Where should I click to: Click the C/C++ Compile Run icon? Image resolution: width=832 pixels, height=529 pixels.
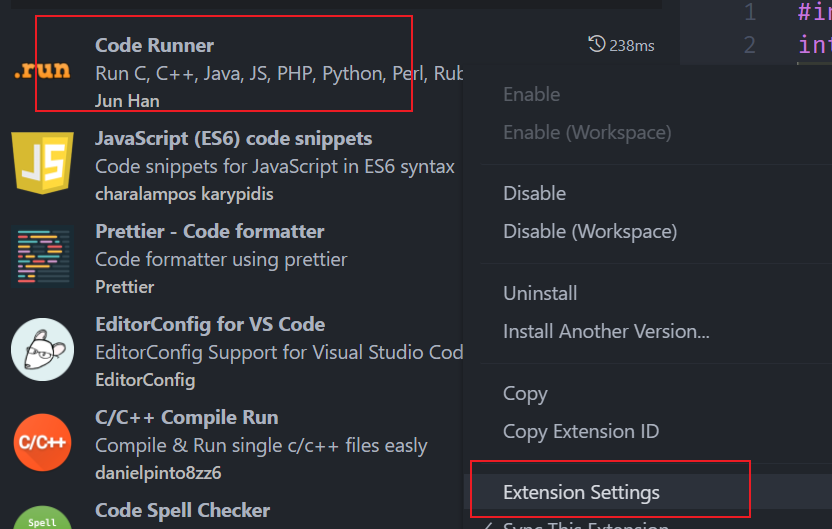click(42, 442)
